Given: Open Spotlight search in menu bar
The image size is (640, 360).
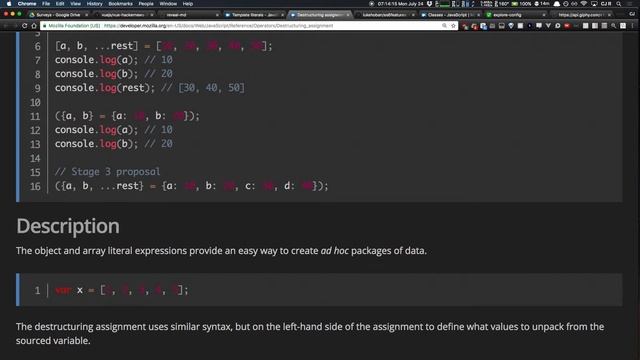Looking at the screenshot, I should [619, 4].
